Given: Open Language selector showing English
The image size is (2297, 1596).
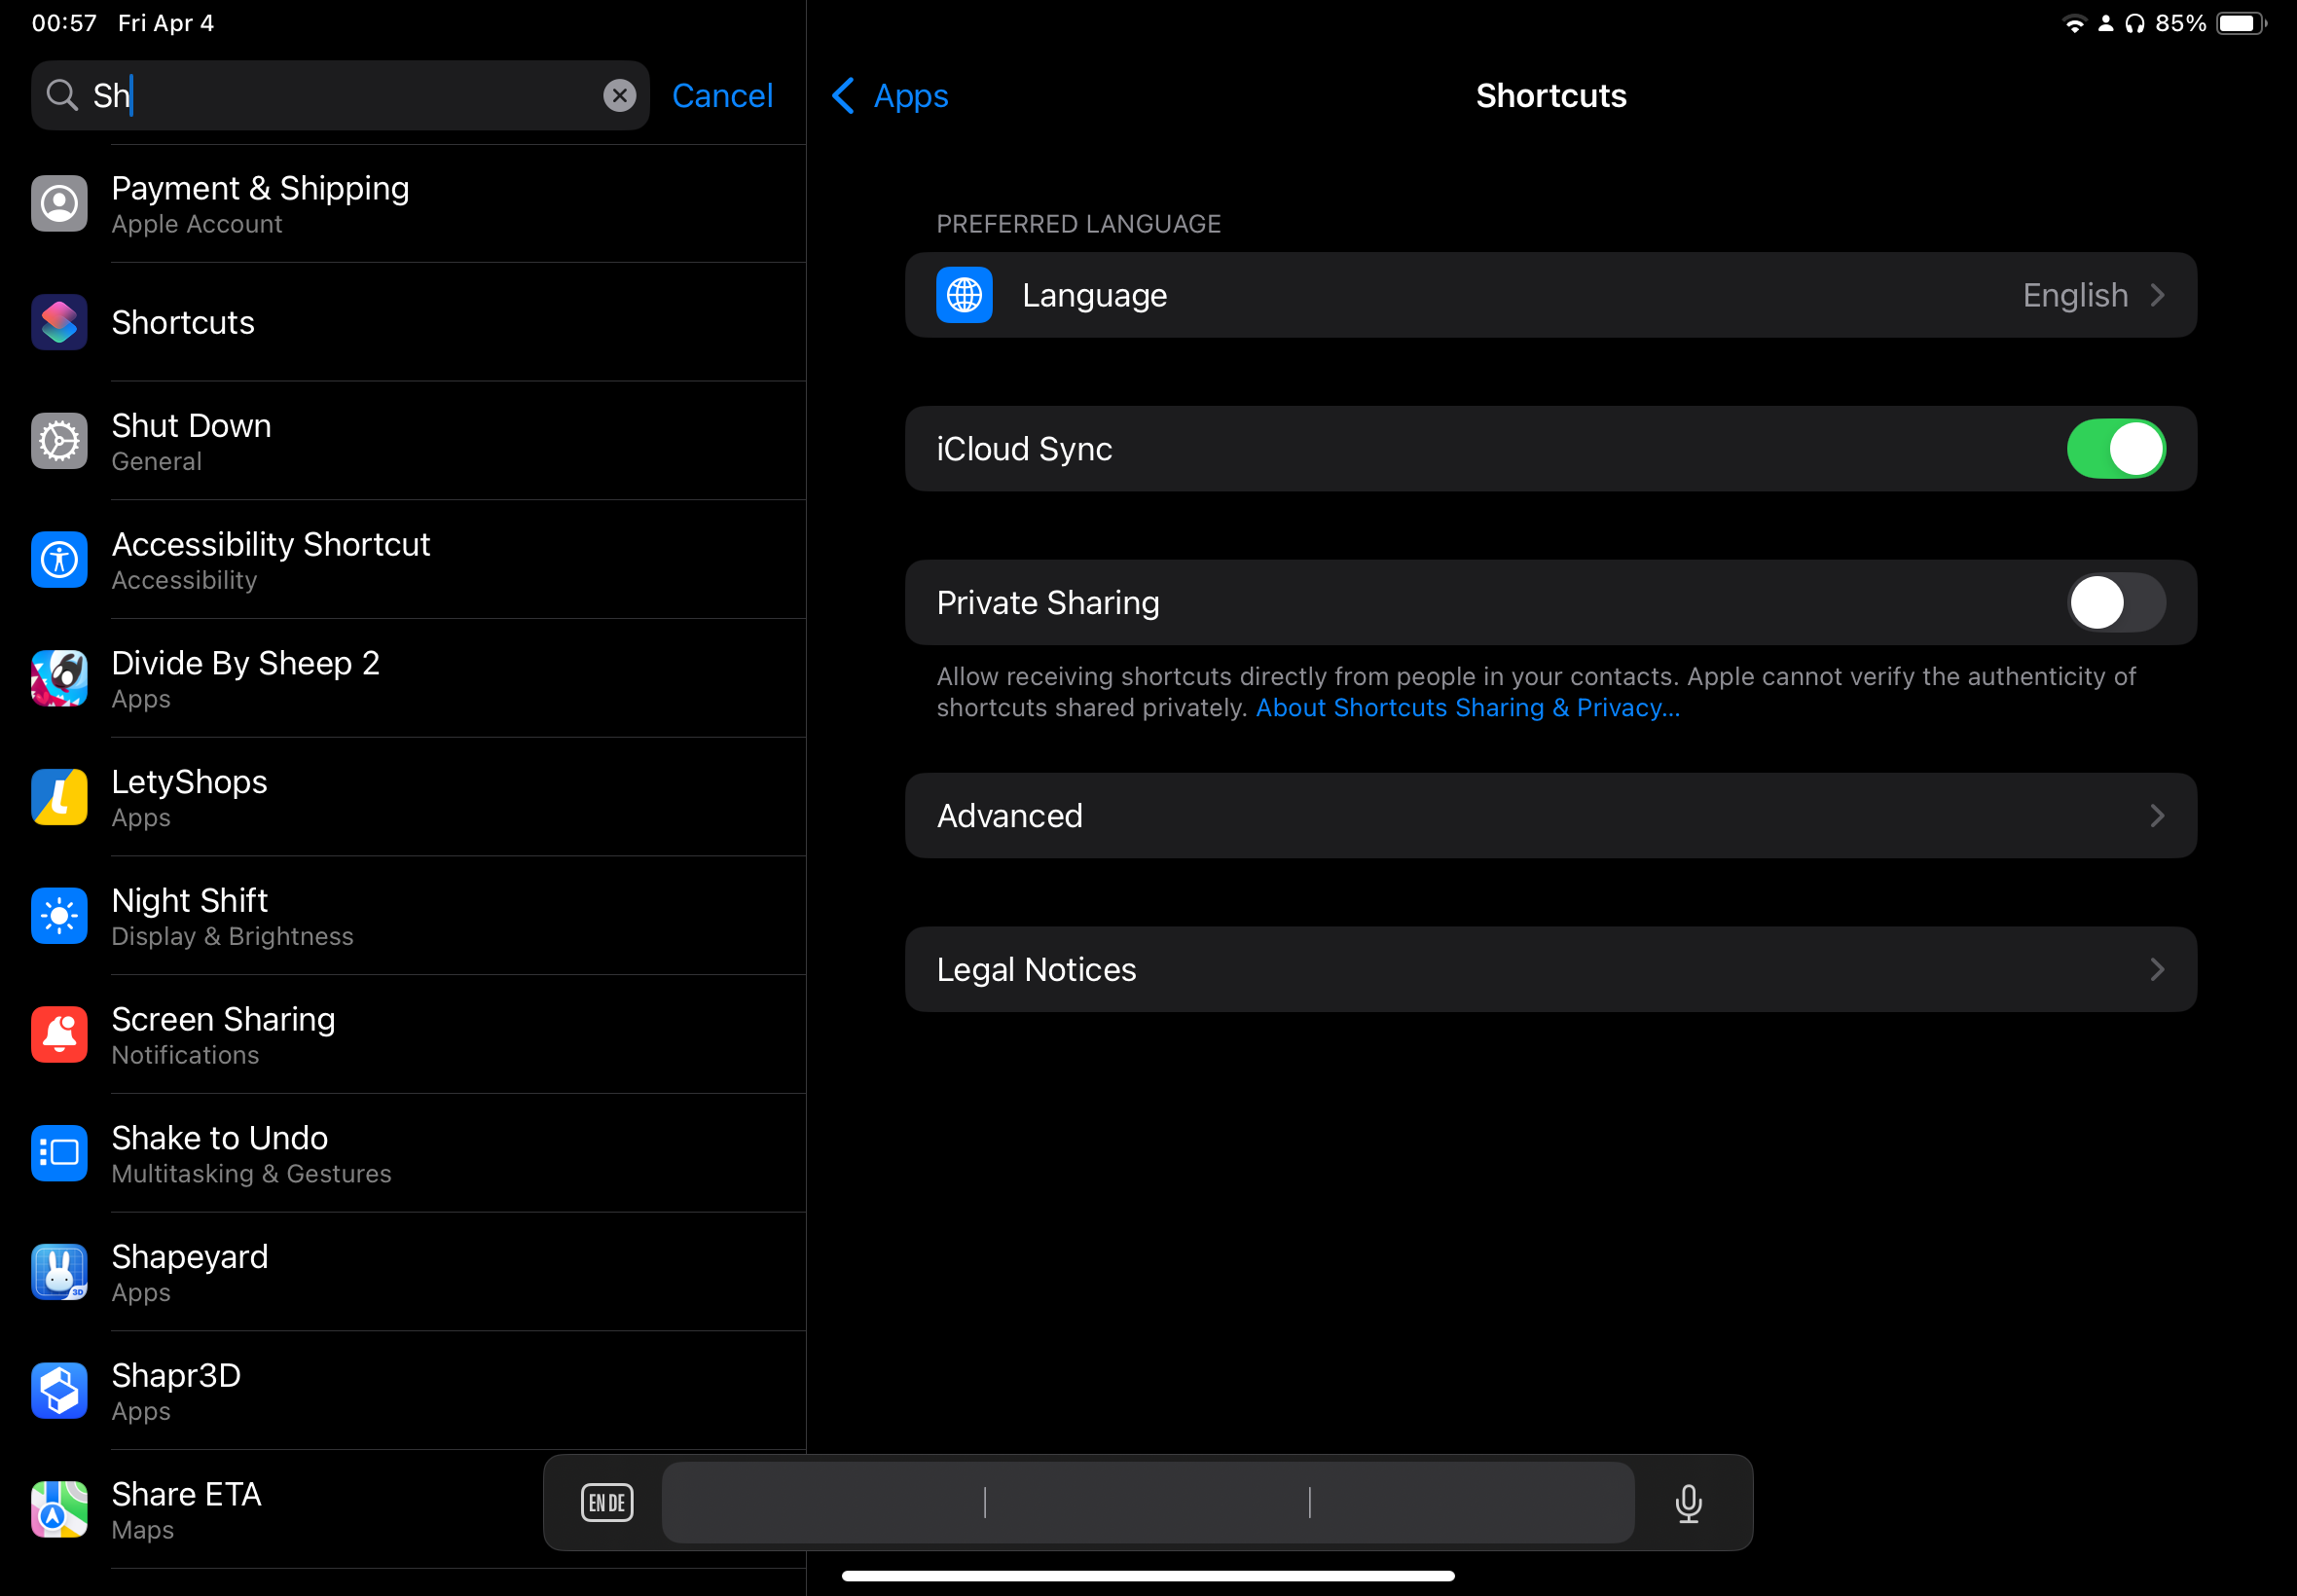Looking at the screenshot, I should 1551,295.
